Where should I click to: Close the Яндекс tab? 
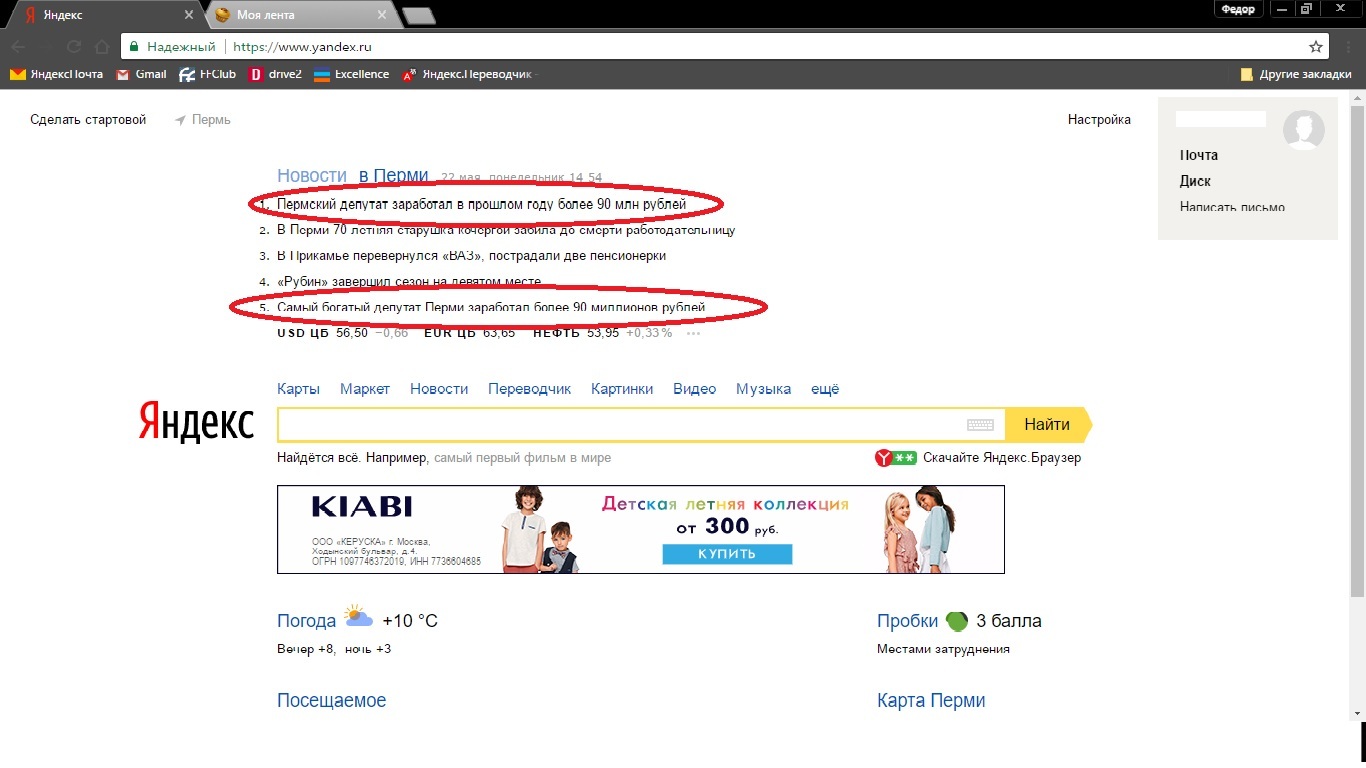click(189, 15)
